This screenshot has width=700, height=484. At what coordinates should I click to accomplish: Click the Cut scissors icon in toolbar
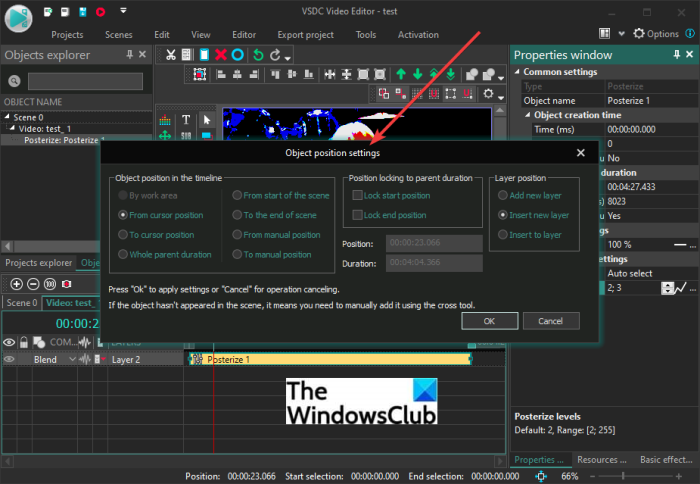click(x=171, y=54)
